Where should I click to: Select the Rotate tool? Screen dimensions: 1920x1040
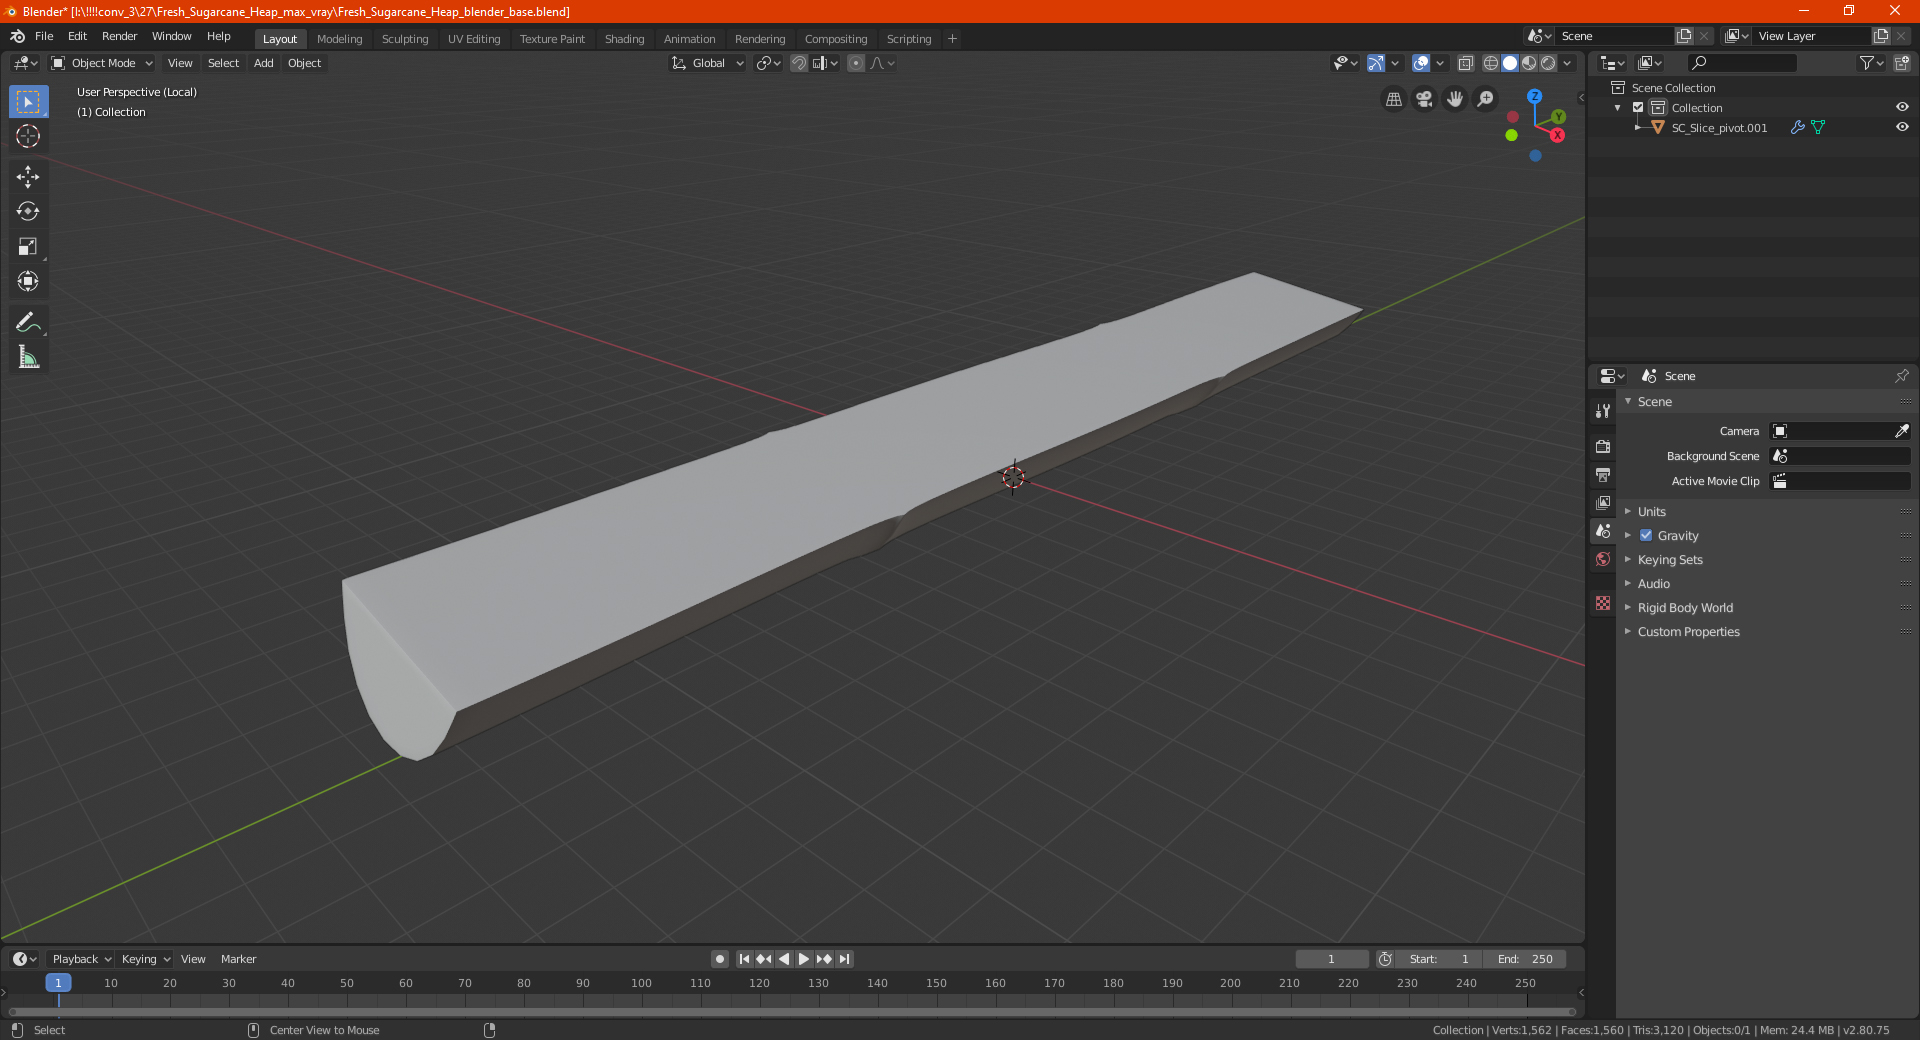pos(28,211)
